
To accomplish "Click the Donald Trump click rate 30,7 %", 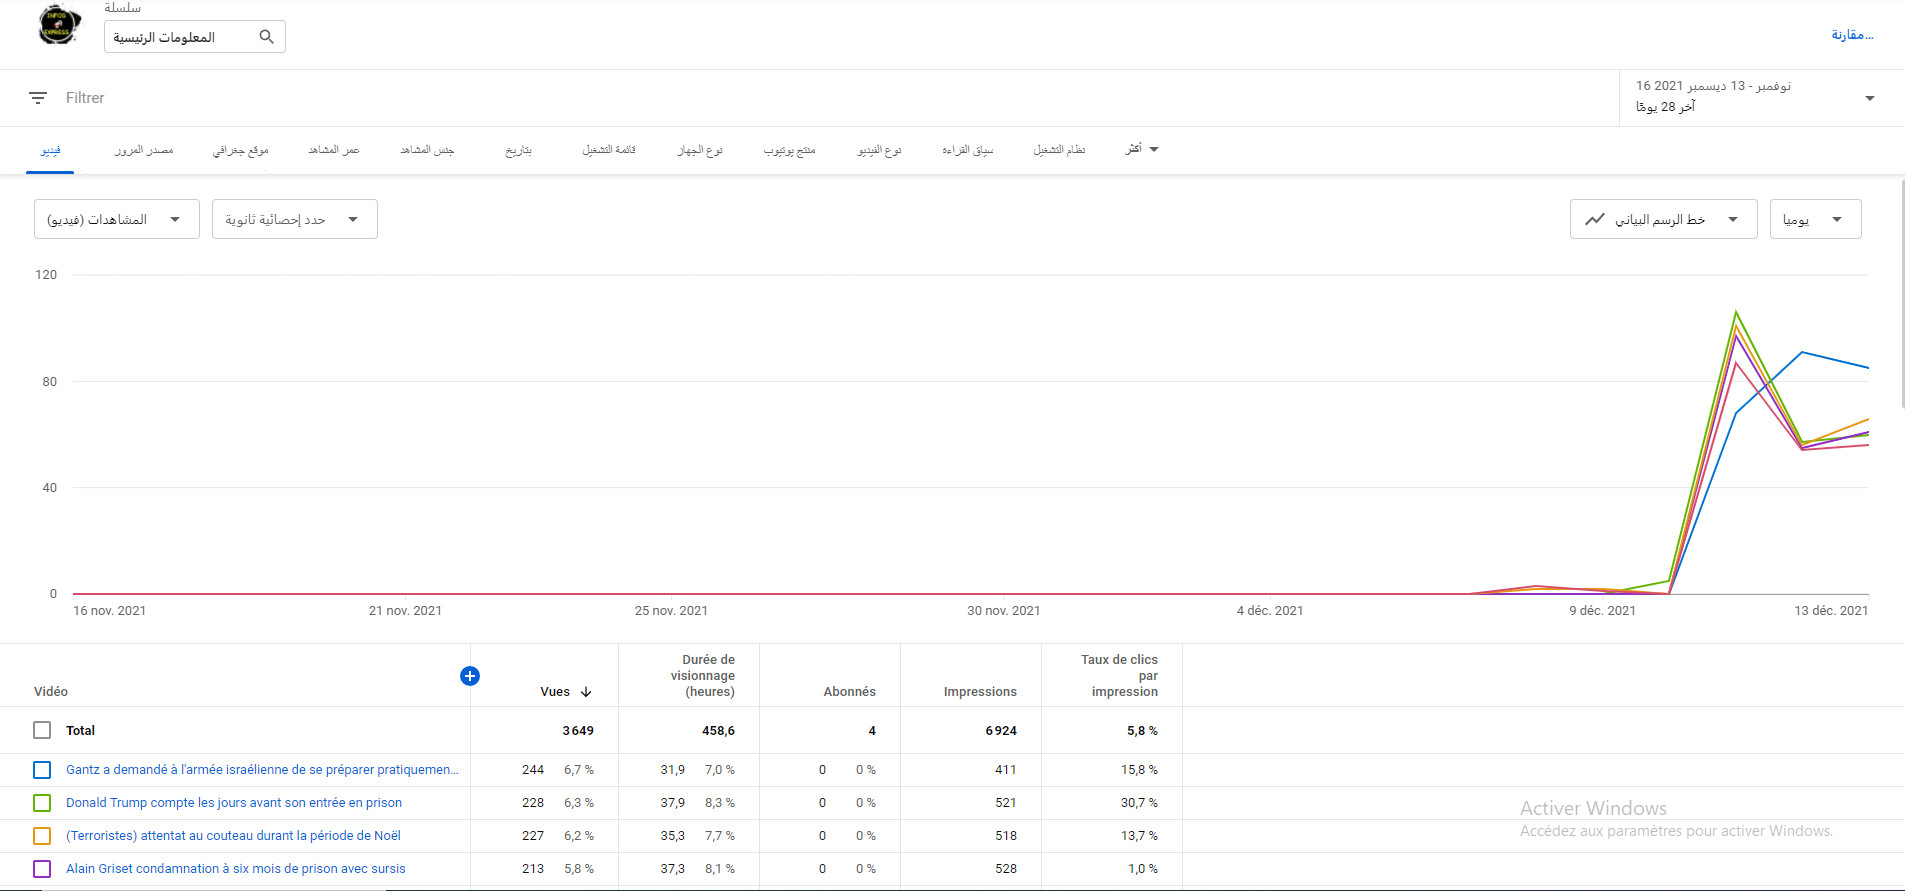I will tap(1139, 803).
